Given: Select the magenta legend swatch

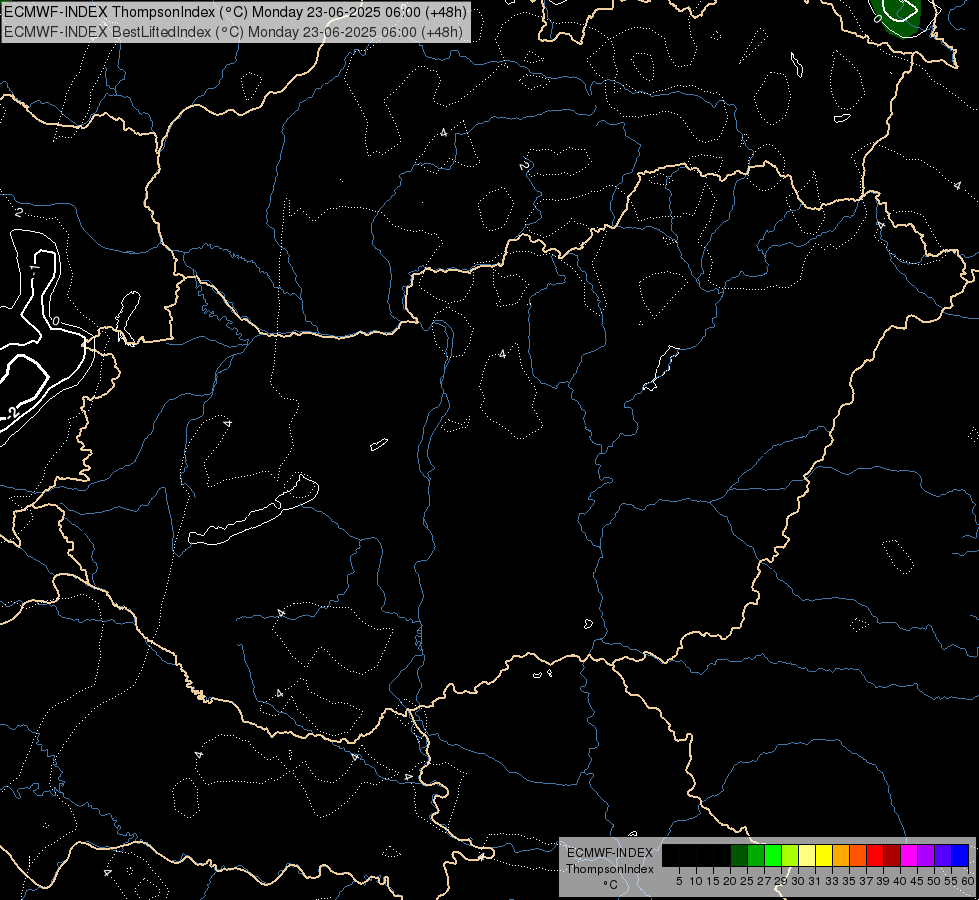Looking at the screenshot, I should tap(910, 855).
